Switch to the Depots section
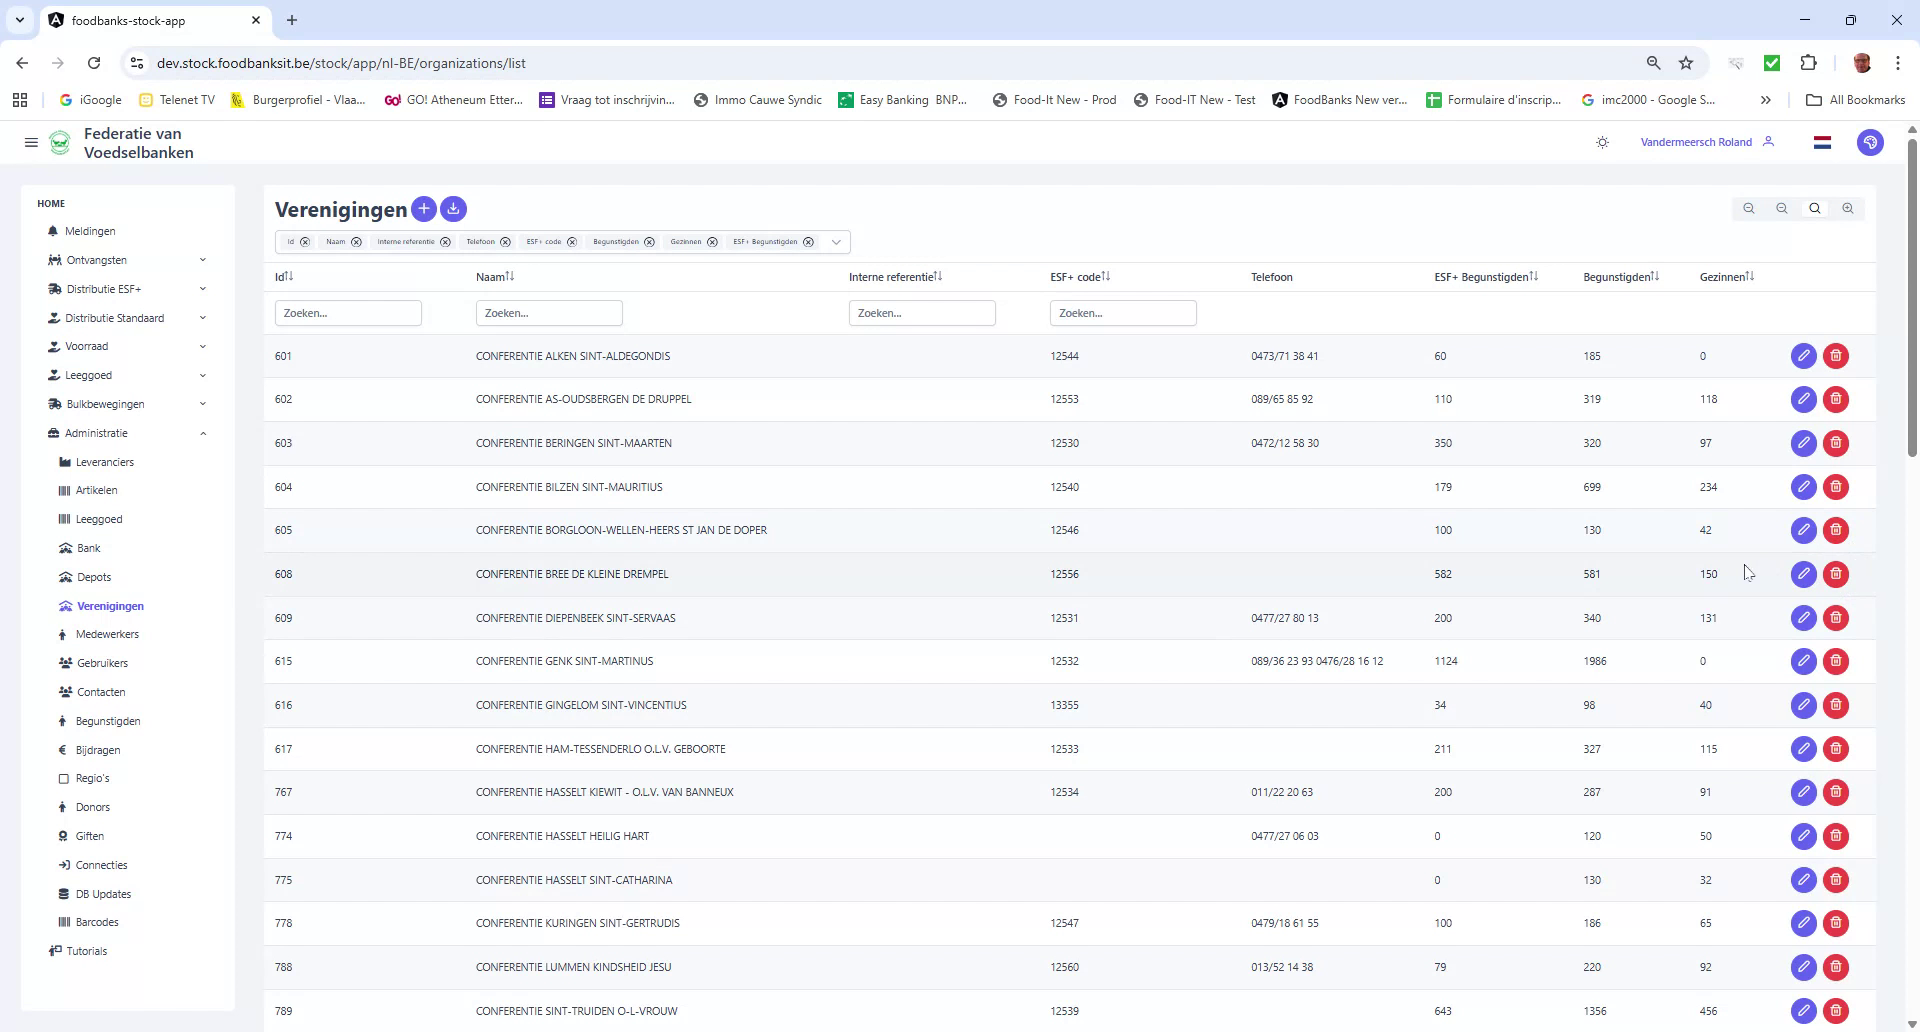Viewport: 1920px width, 1032px height. [94, 577]
